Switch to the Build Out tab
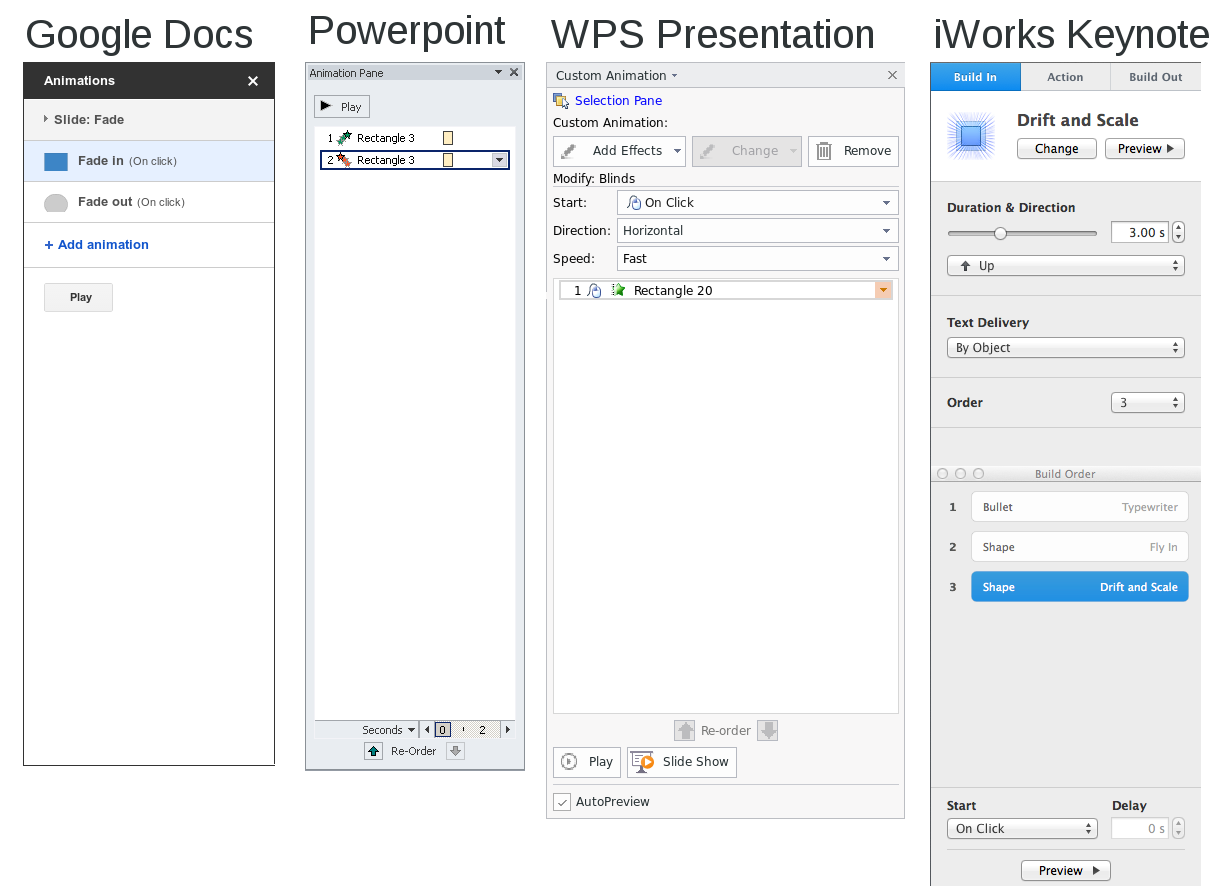Viewport: 1229px width, 886px height. click(1155, 77)
